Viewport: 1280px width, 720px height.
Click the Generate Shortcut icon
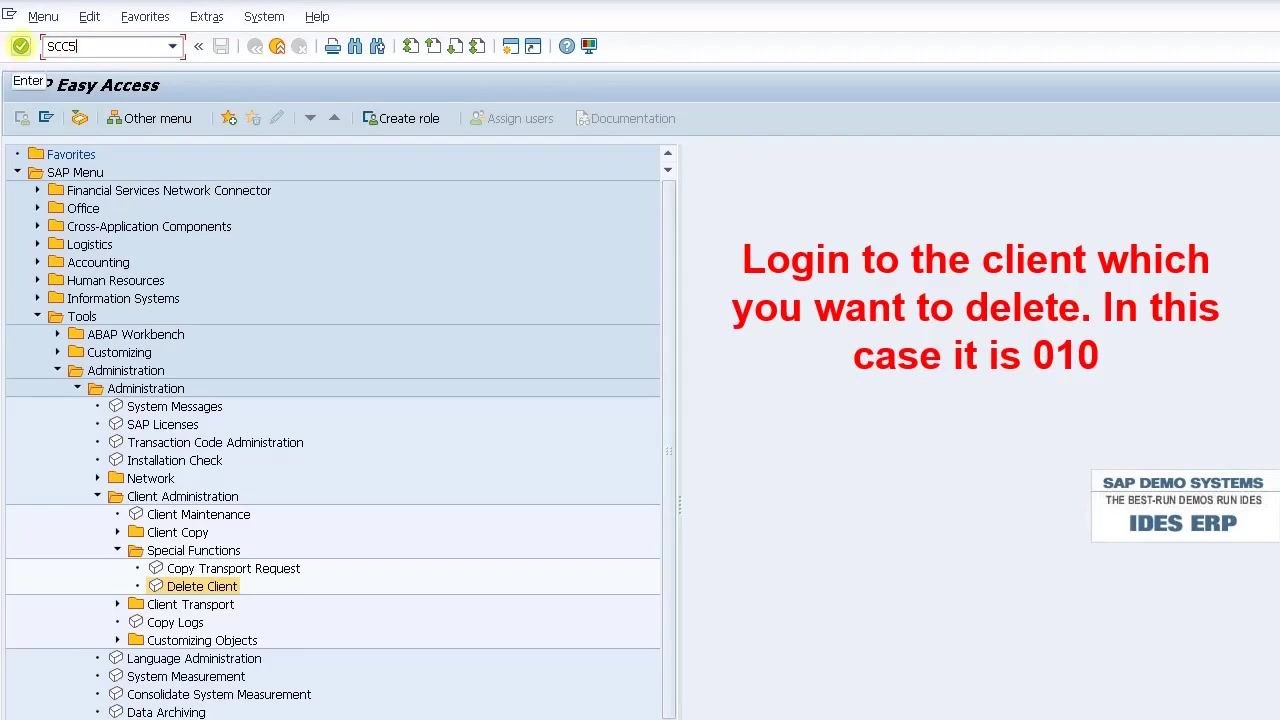[x=533, y=46]
